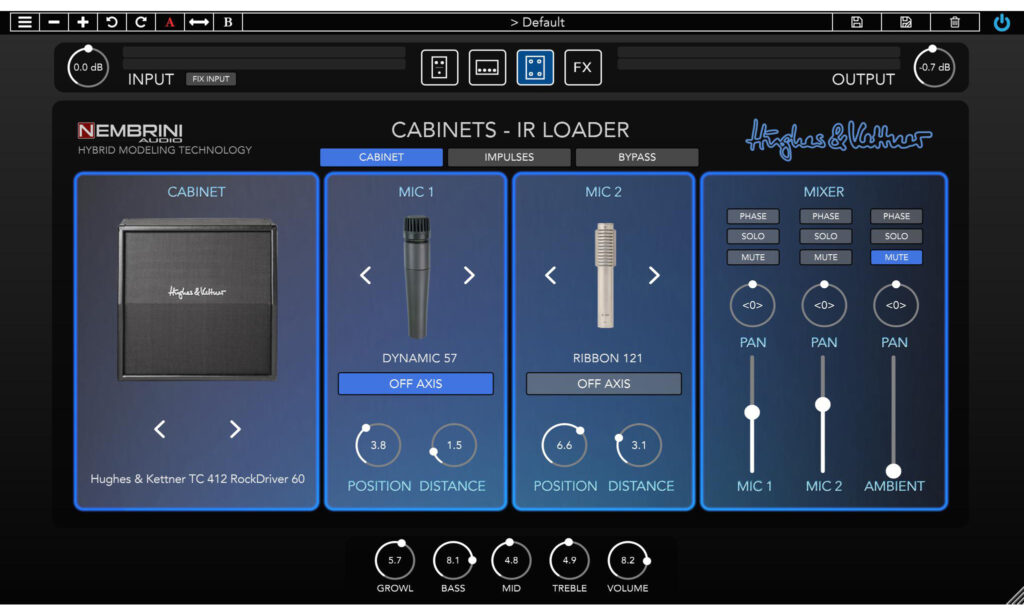Screen dimensions: 1024x615
Task: Switch to the BYPASS tab
Action: pos(637,157)
